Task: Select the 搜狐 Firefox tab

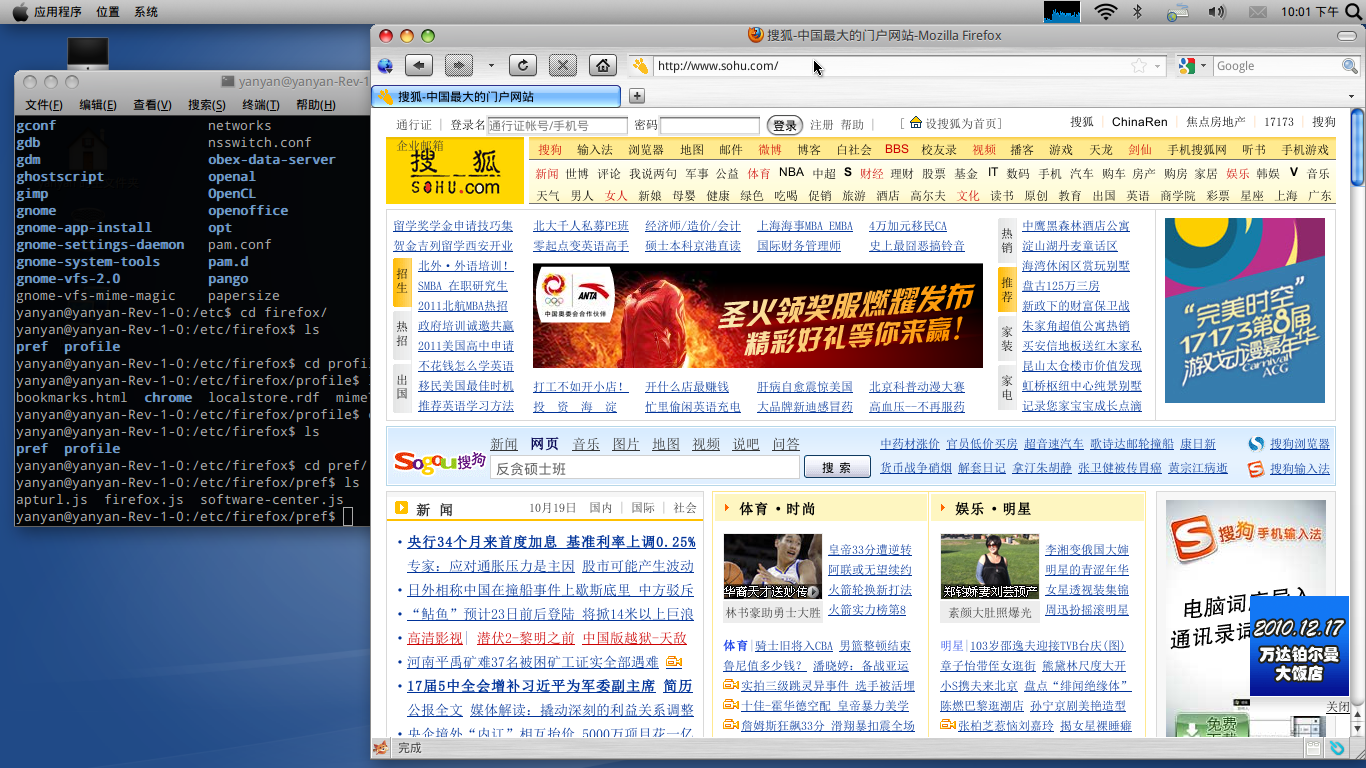Action: click(496, 97)
